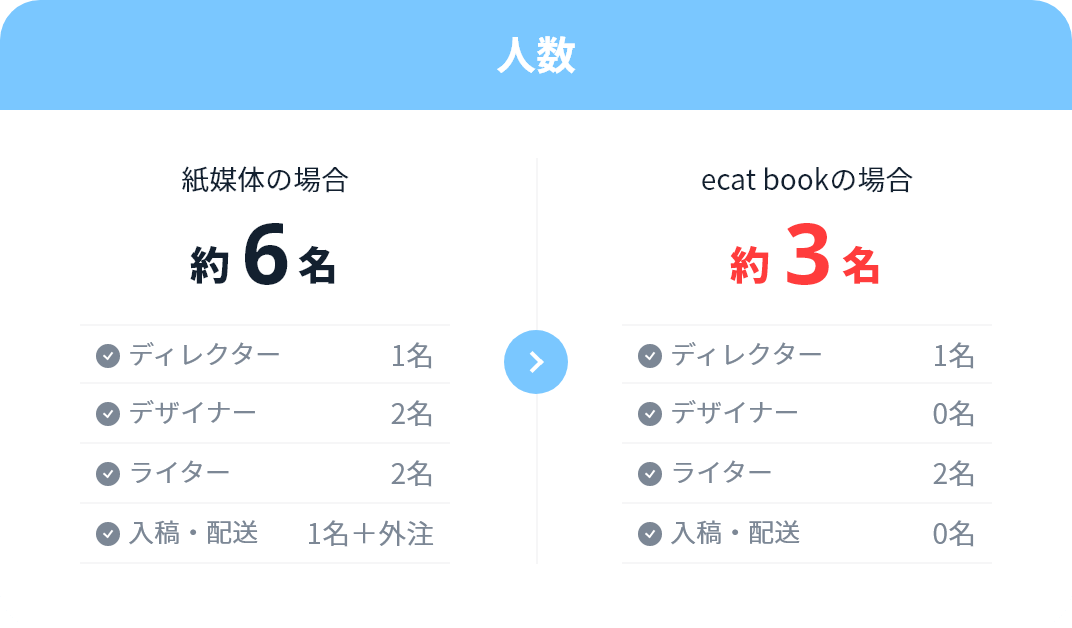
Task: Click the 0名 value for right 入稿・配送
Action: 954,534
